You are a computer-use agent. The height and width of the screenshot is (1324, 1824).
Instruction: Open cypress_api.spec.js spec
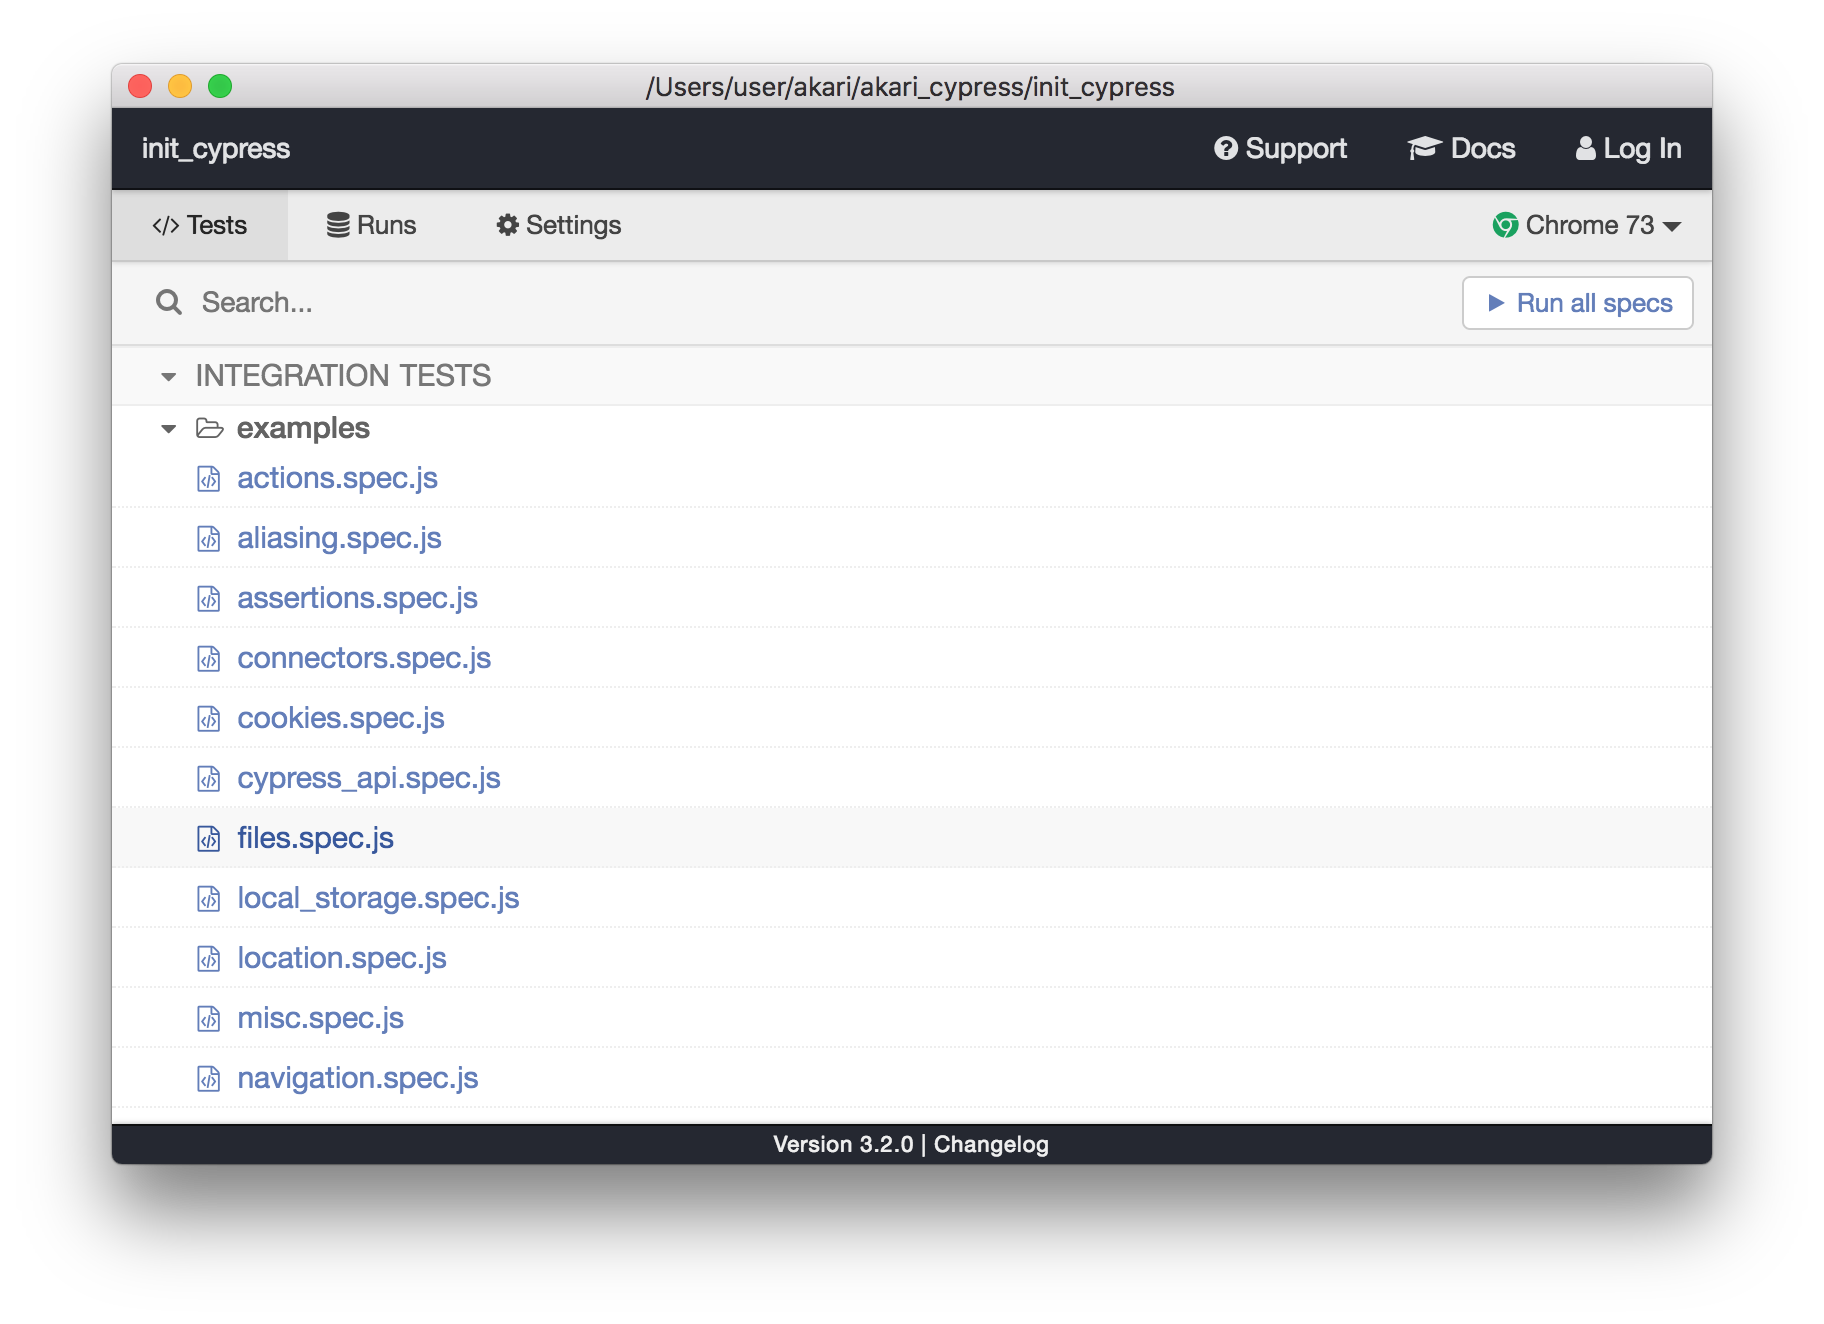369,778
